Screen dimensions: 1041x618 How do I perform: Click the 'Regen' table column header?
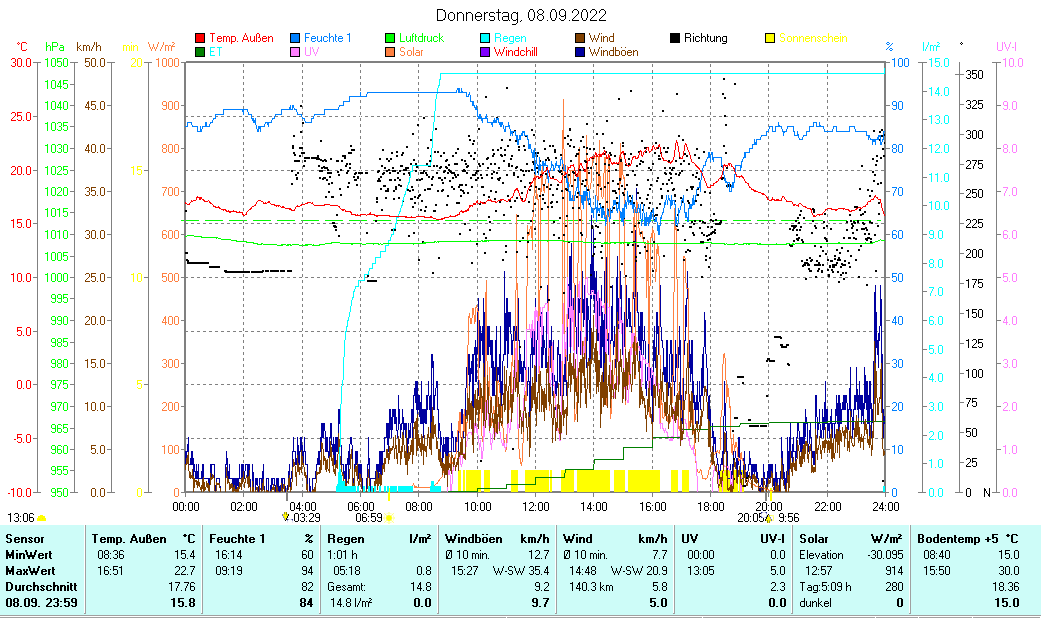tap(345, 539)
